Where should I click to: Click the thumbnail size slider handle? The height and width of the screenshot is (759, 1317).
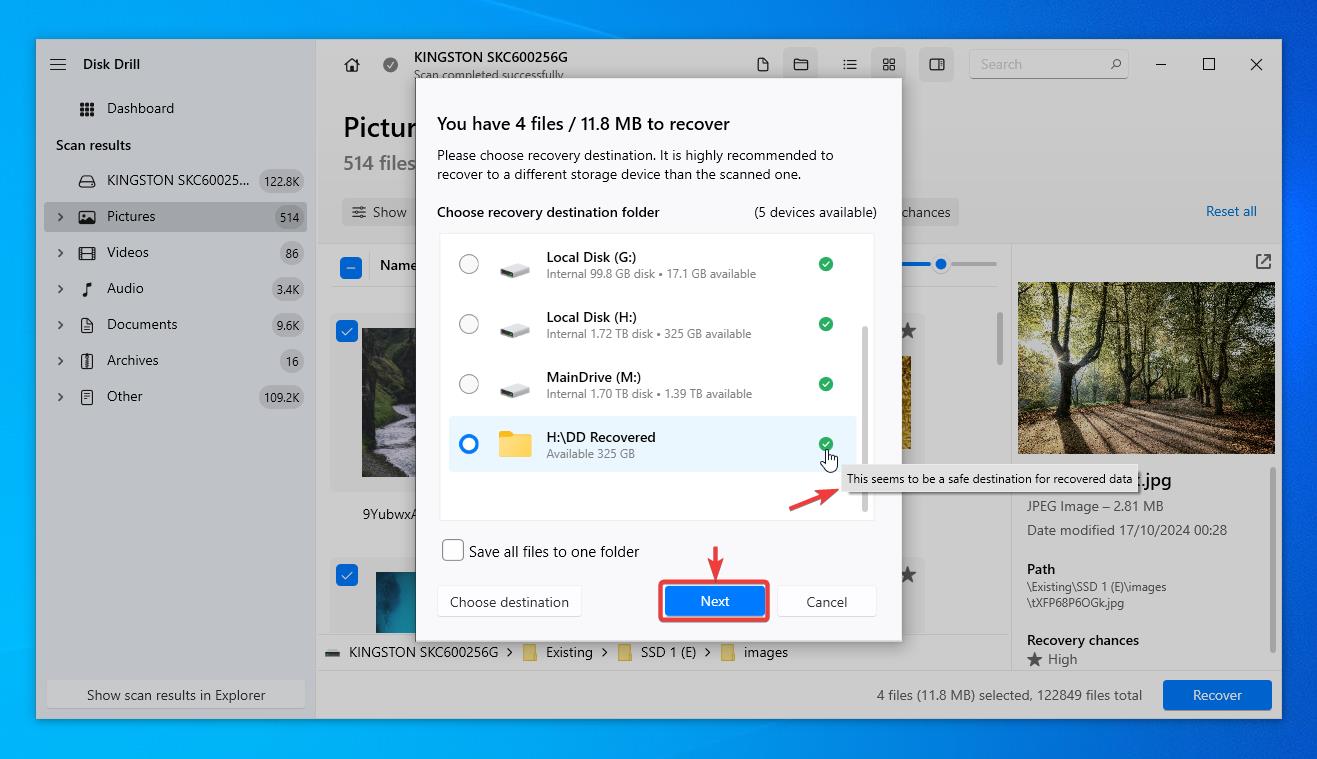pos(941,264)
